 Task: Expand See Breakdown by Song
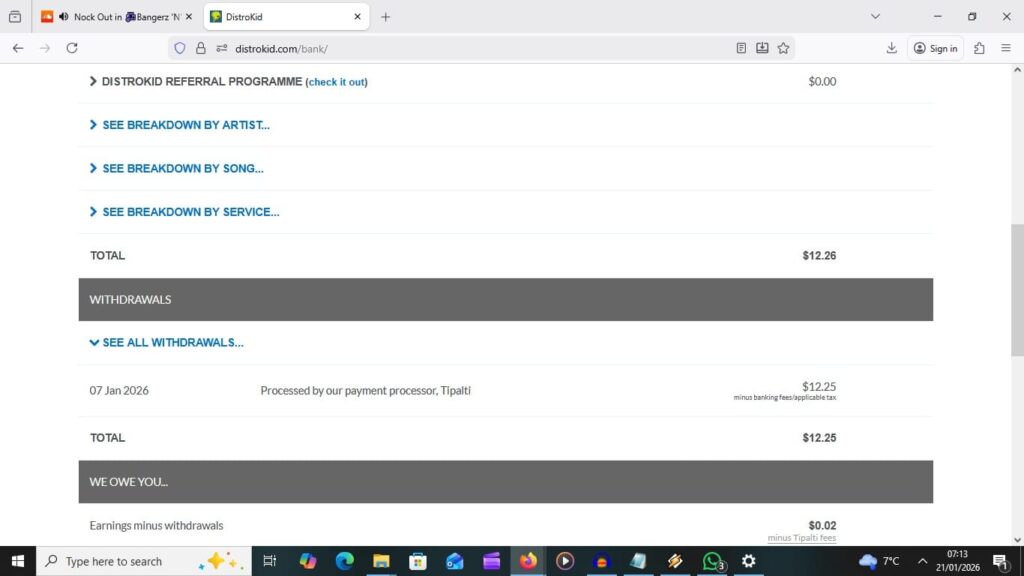[176, 168]
